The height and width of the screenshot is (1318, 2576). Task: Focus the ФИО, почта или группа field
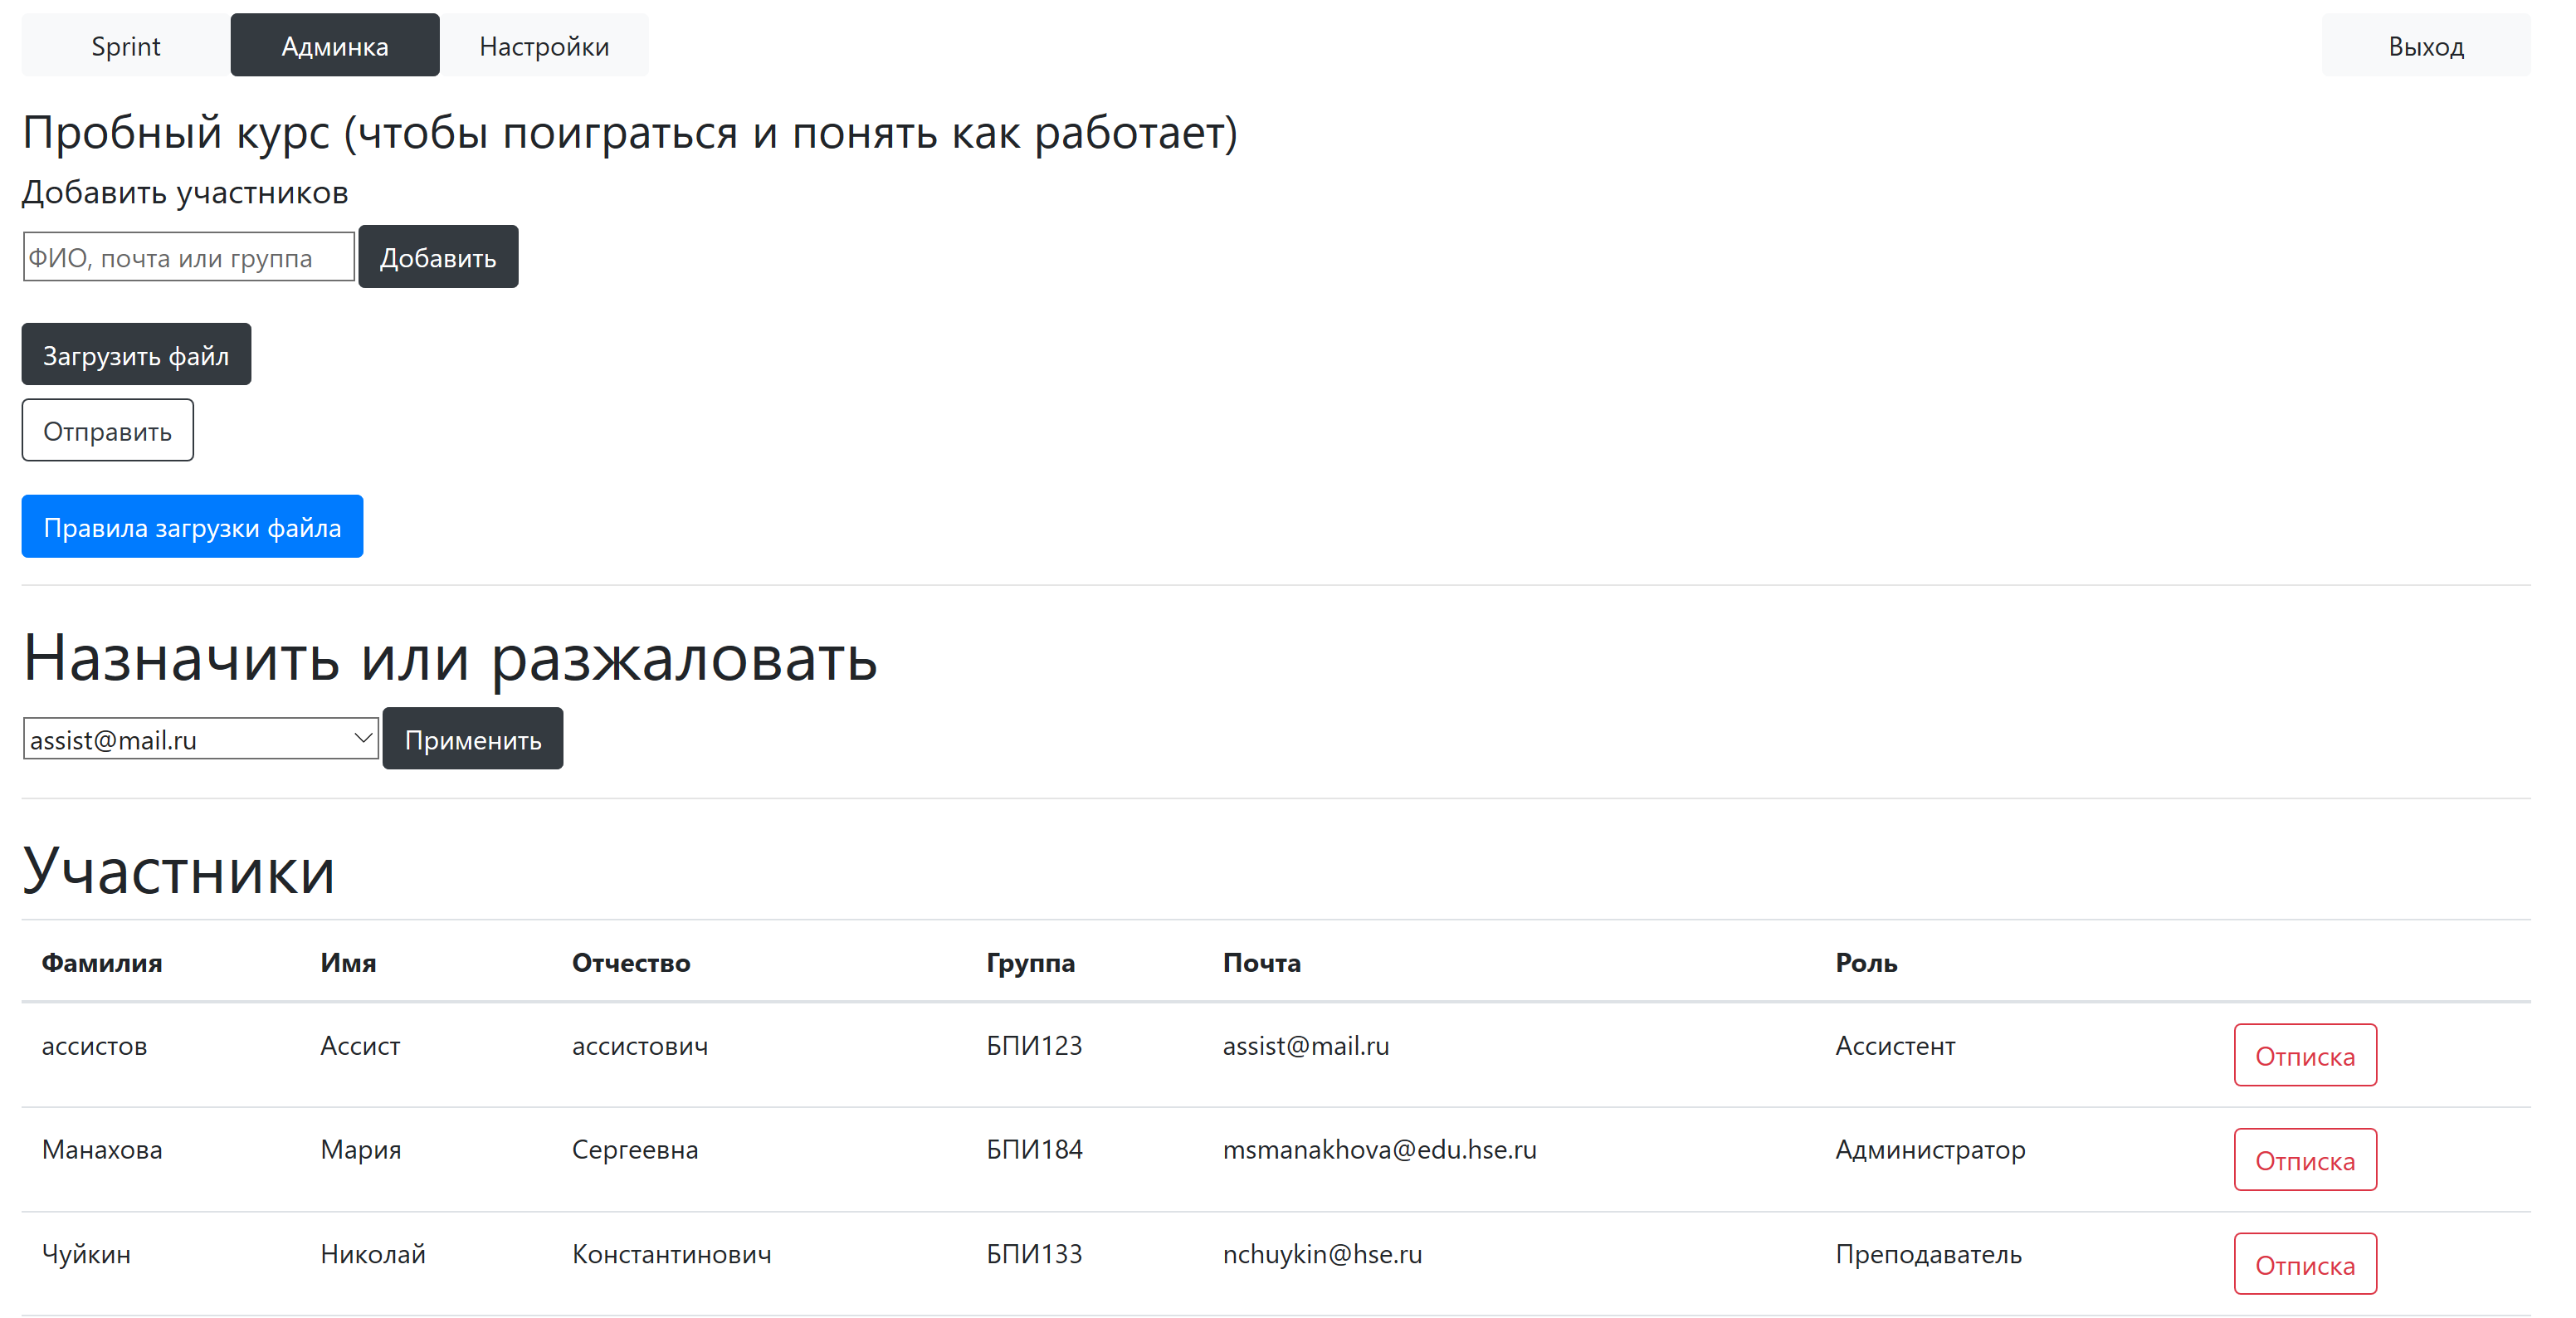[x=189, y=257]
